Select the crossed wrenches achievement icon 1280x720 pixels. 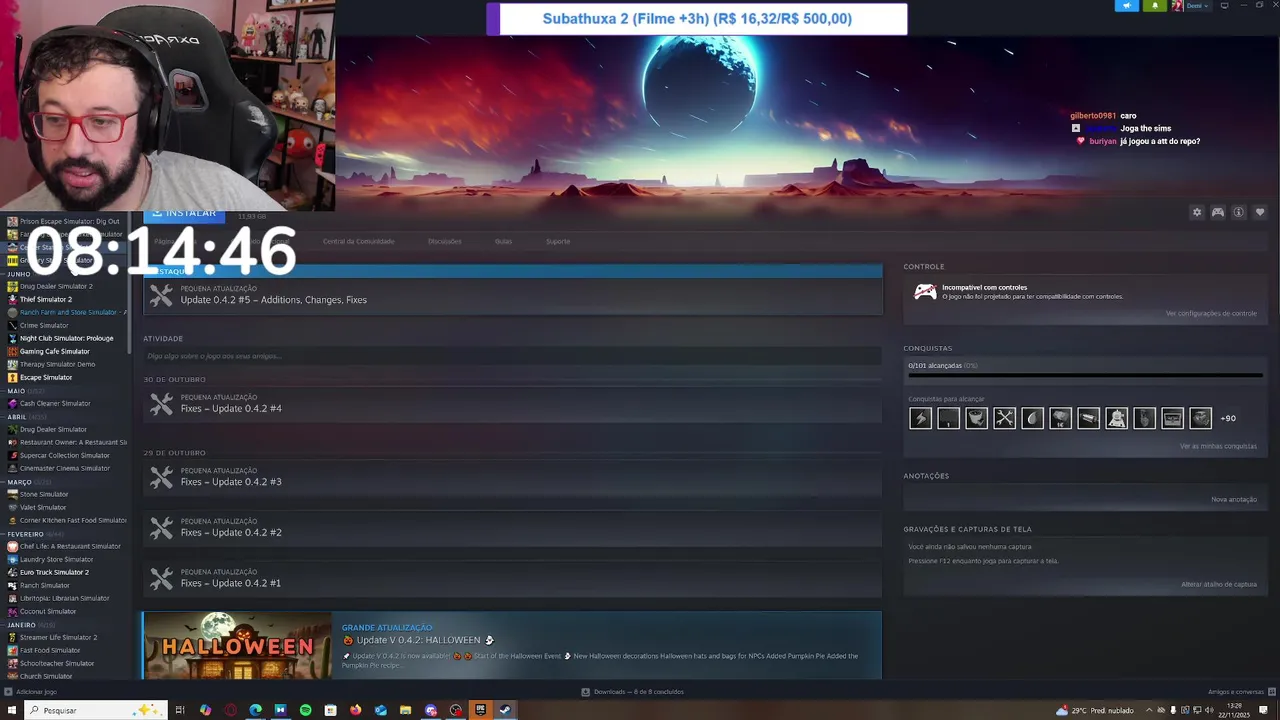tap(1004, 419)
